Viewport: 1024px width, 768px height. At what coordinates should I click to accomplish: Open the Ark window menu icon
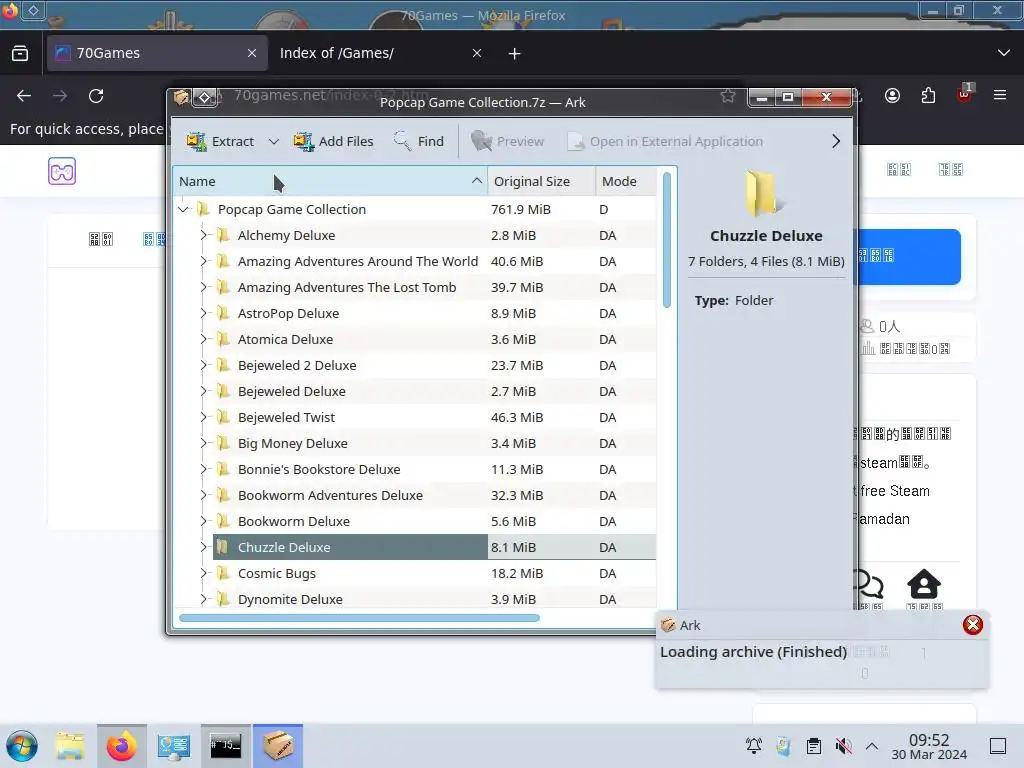182,98
